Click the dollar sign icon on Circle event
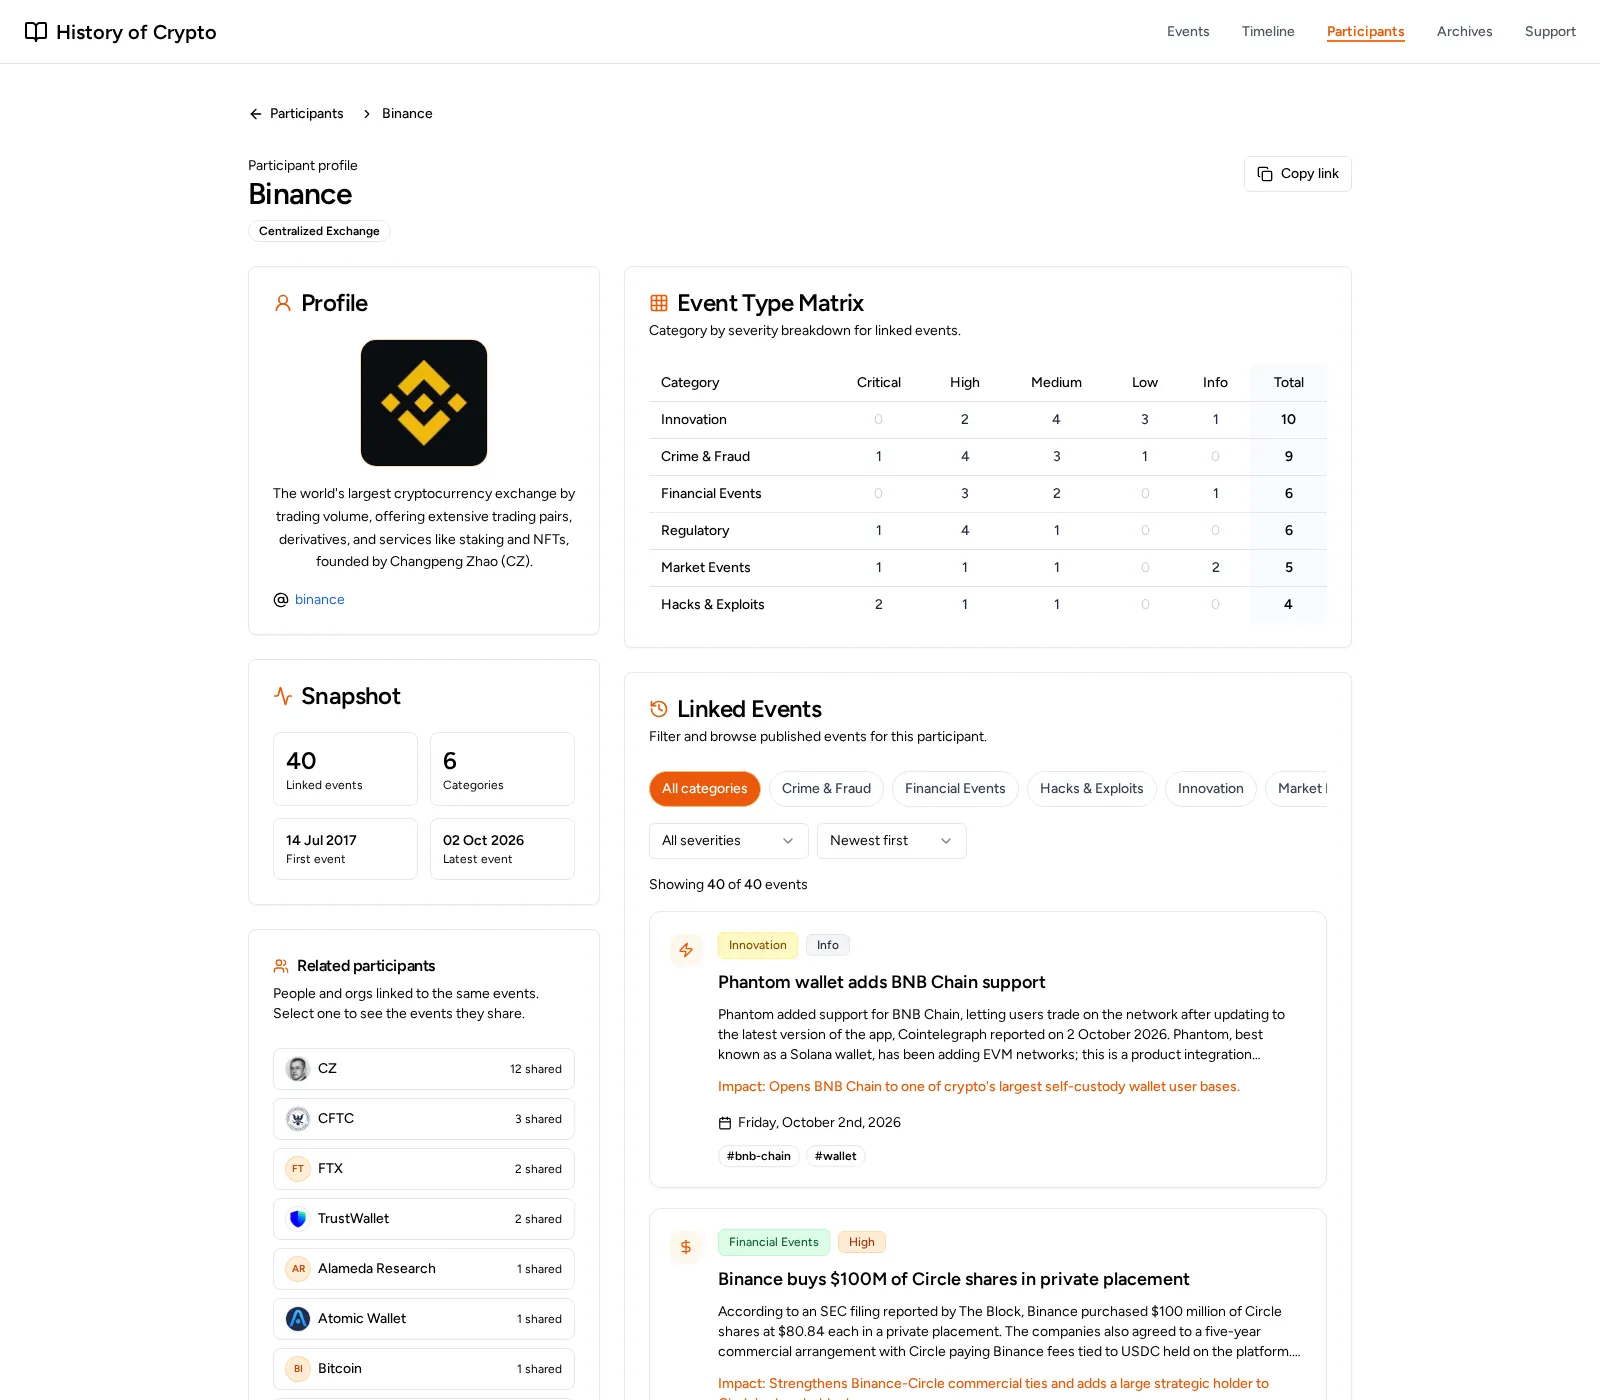 point(686,1247)
